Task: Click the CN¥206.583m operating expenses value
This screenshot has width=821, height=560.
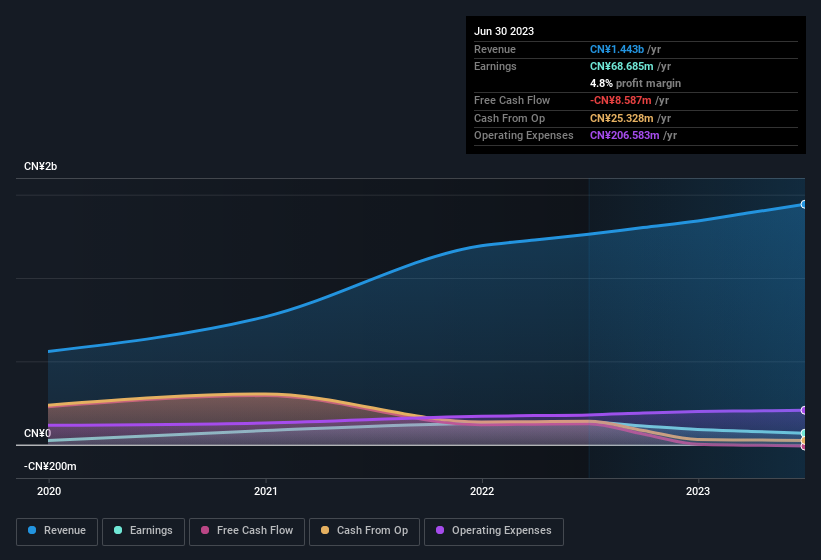Action: 625,136
